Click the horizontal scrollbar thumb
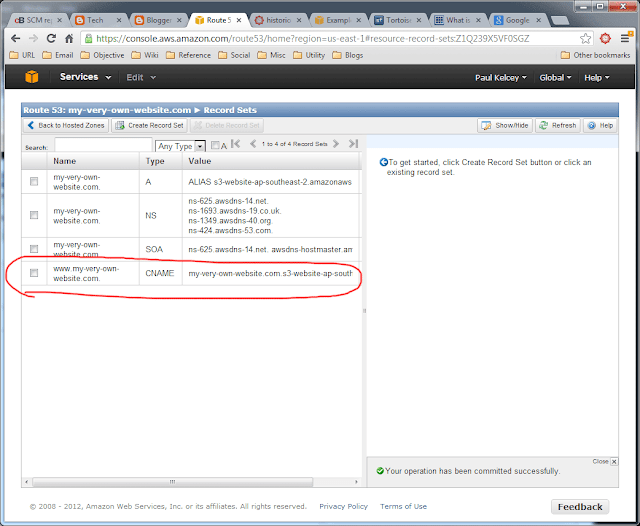The height and width of the screenshot is (526, 640). (173, 482)
